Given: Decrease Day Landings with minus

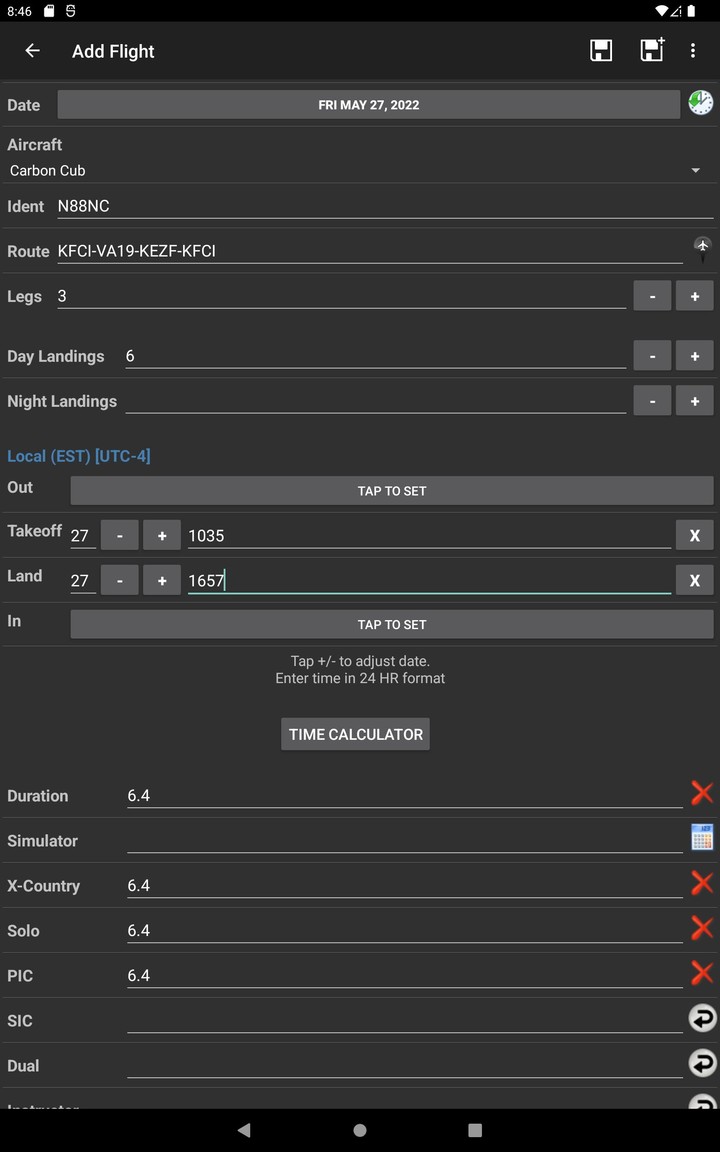Looking at the screenshot, I should (652, 356).
